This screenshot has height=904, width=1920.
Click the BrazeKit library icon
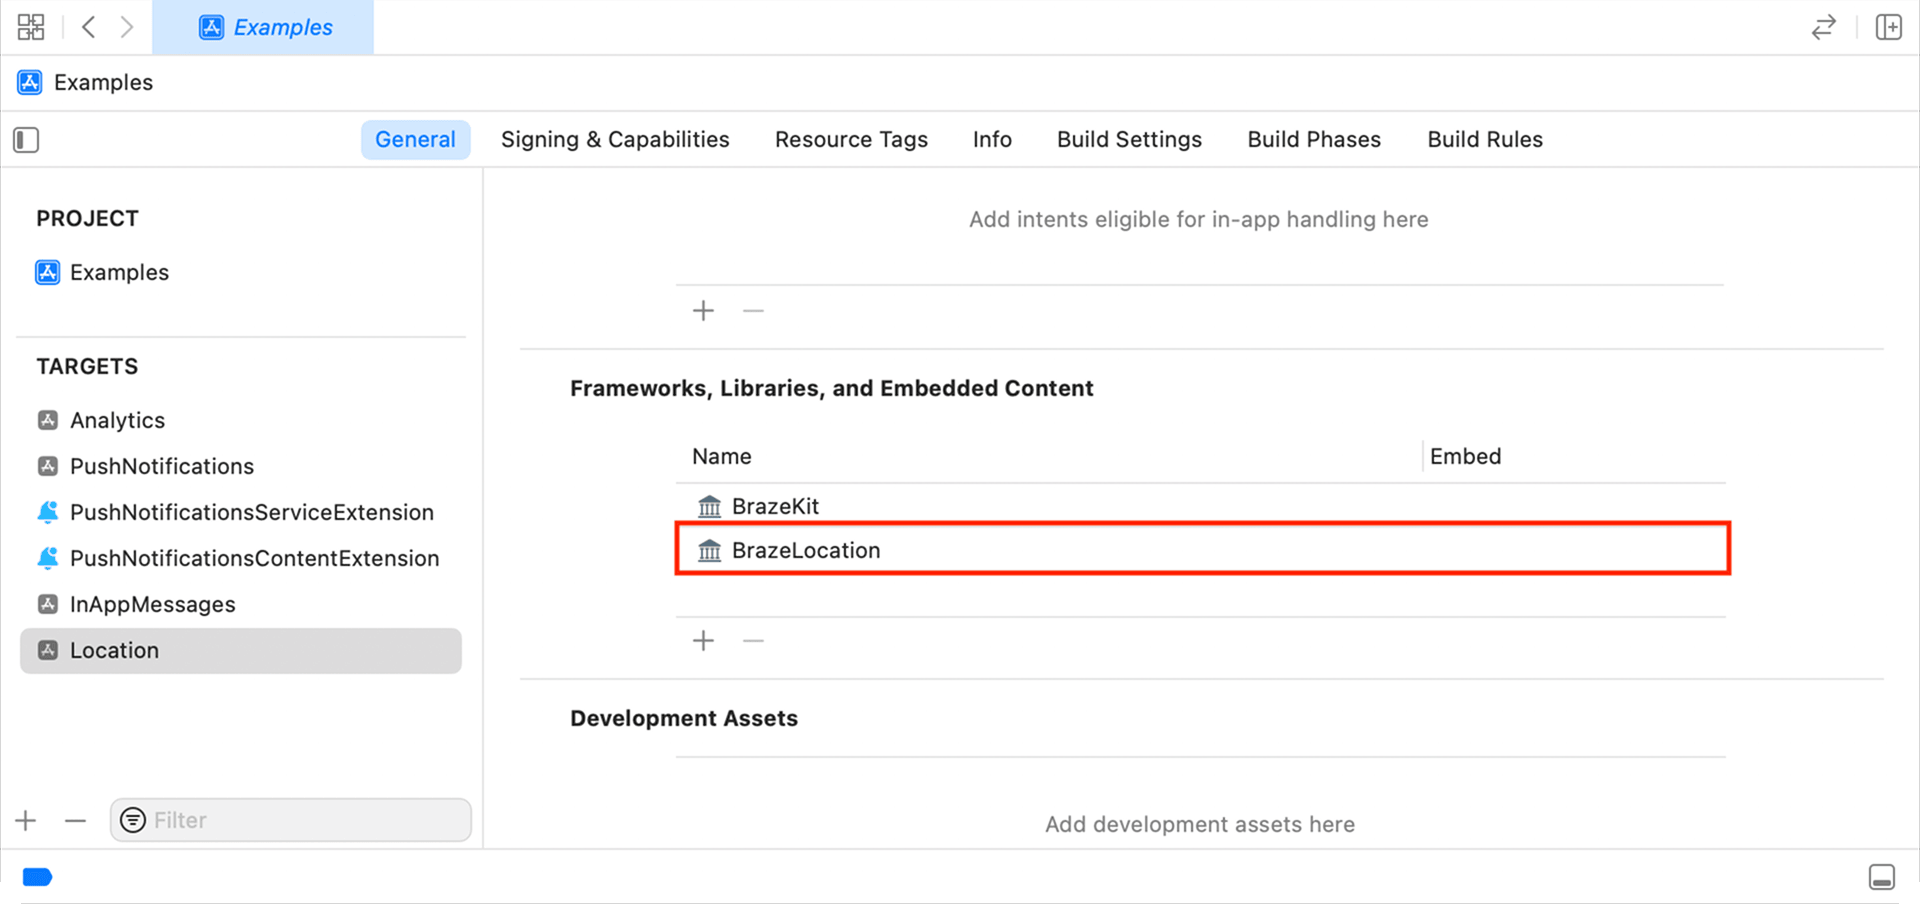[709, 506]
